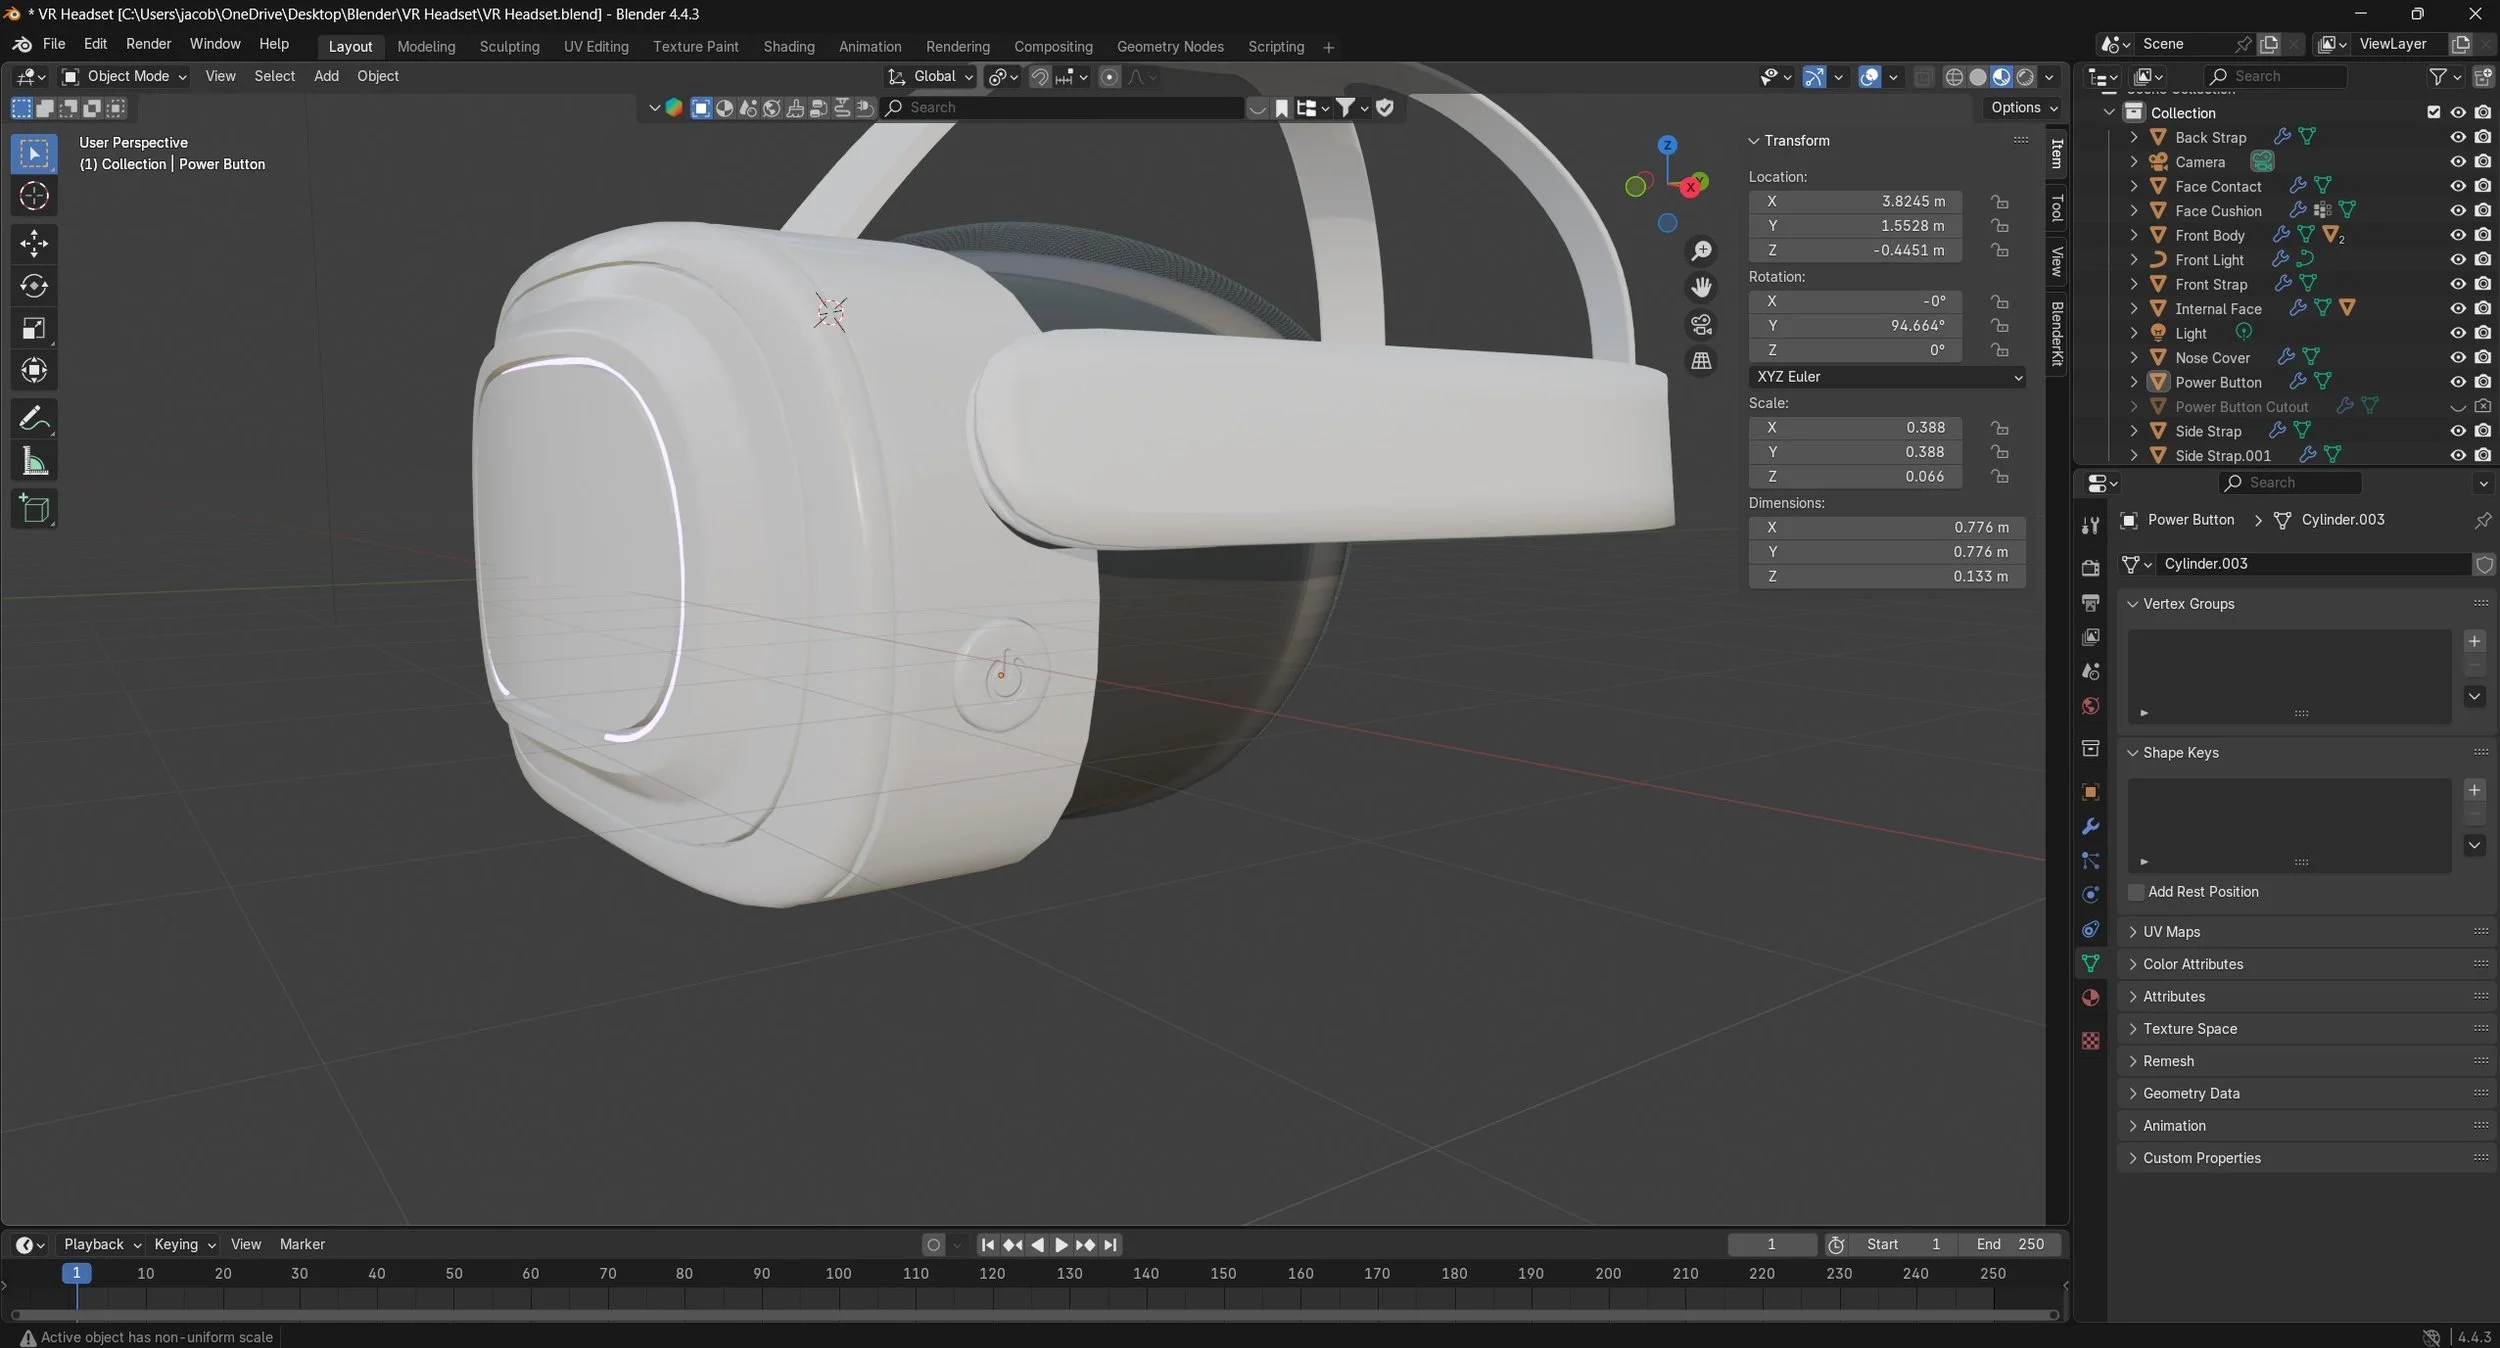Select the Move tool in toolbar
Screen dimensions: 2500x1348
34,243
